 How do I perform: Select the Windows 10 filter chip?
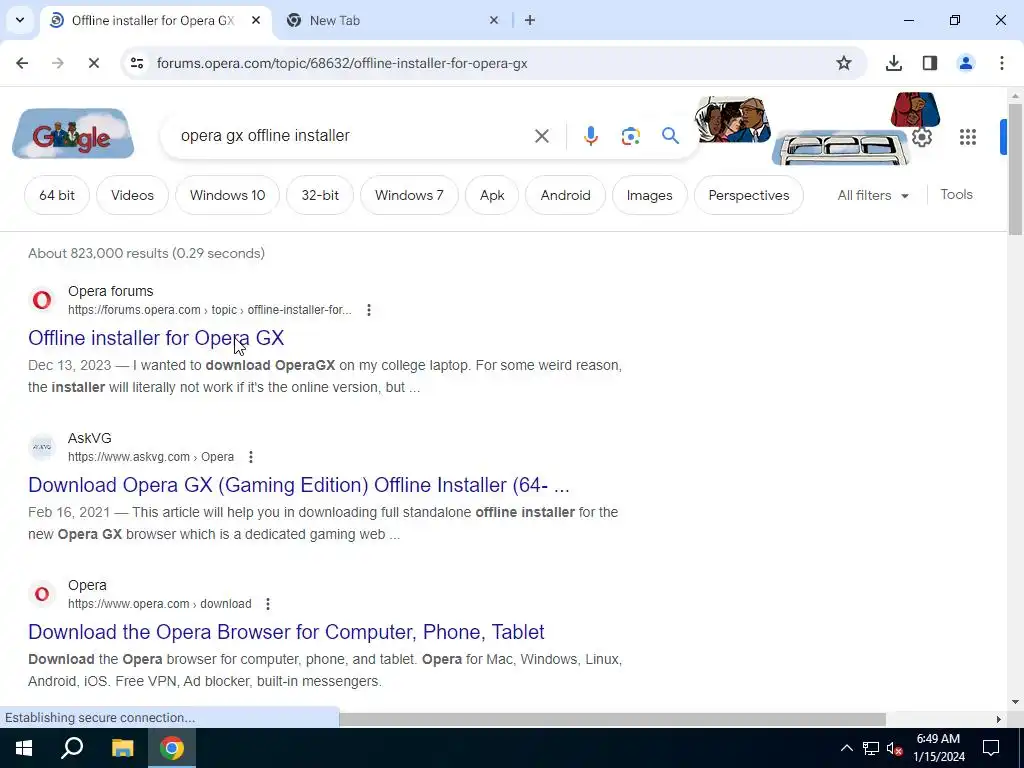pos(227,195)
